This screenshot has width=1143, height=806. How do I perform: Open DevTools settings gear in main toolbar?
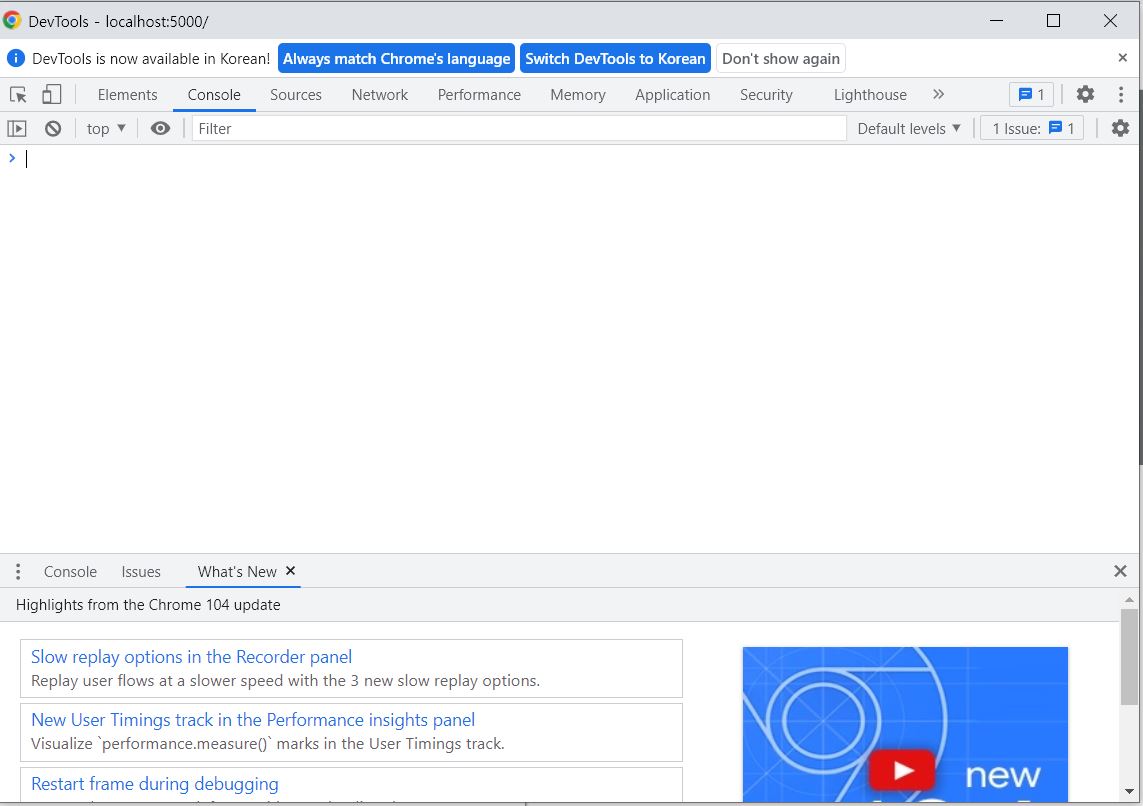1085,94
